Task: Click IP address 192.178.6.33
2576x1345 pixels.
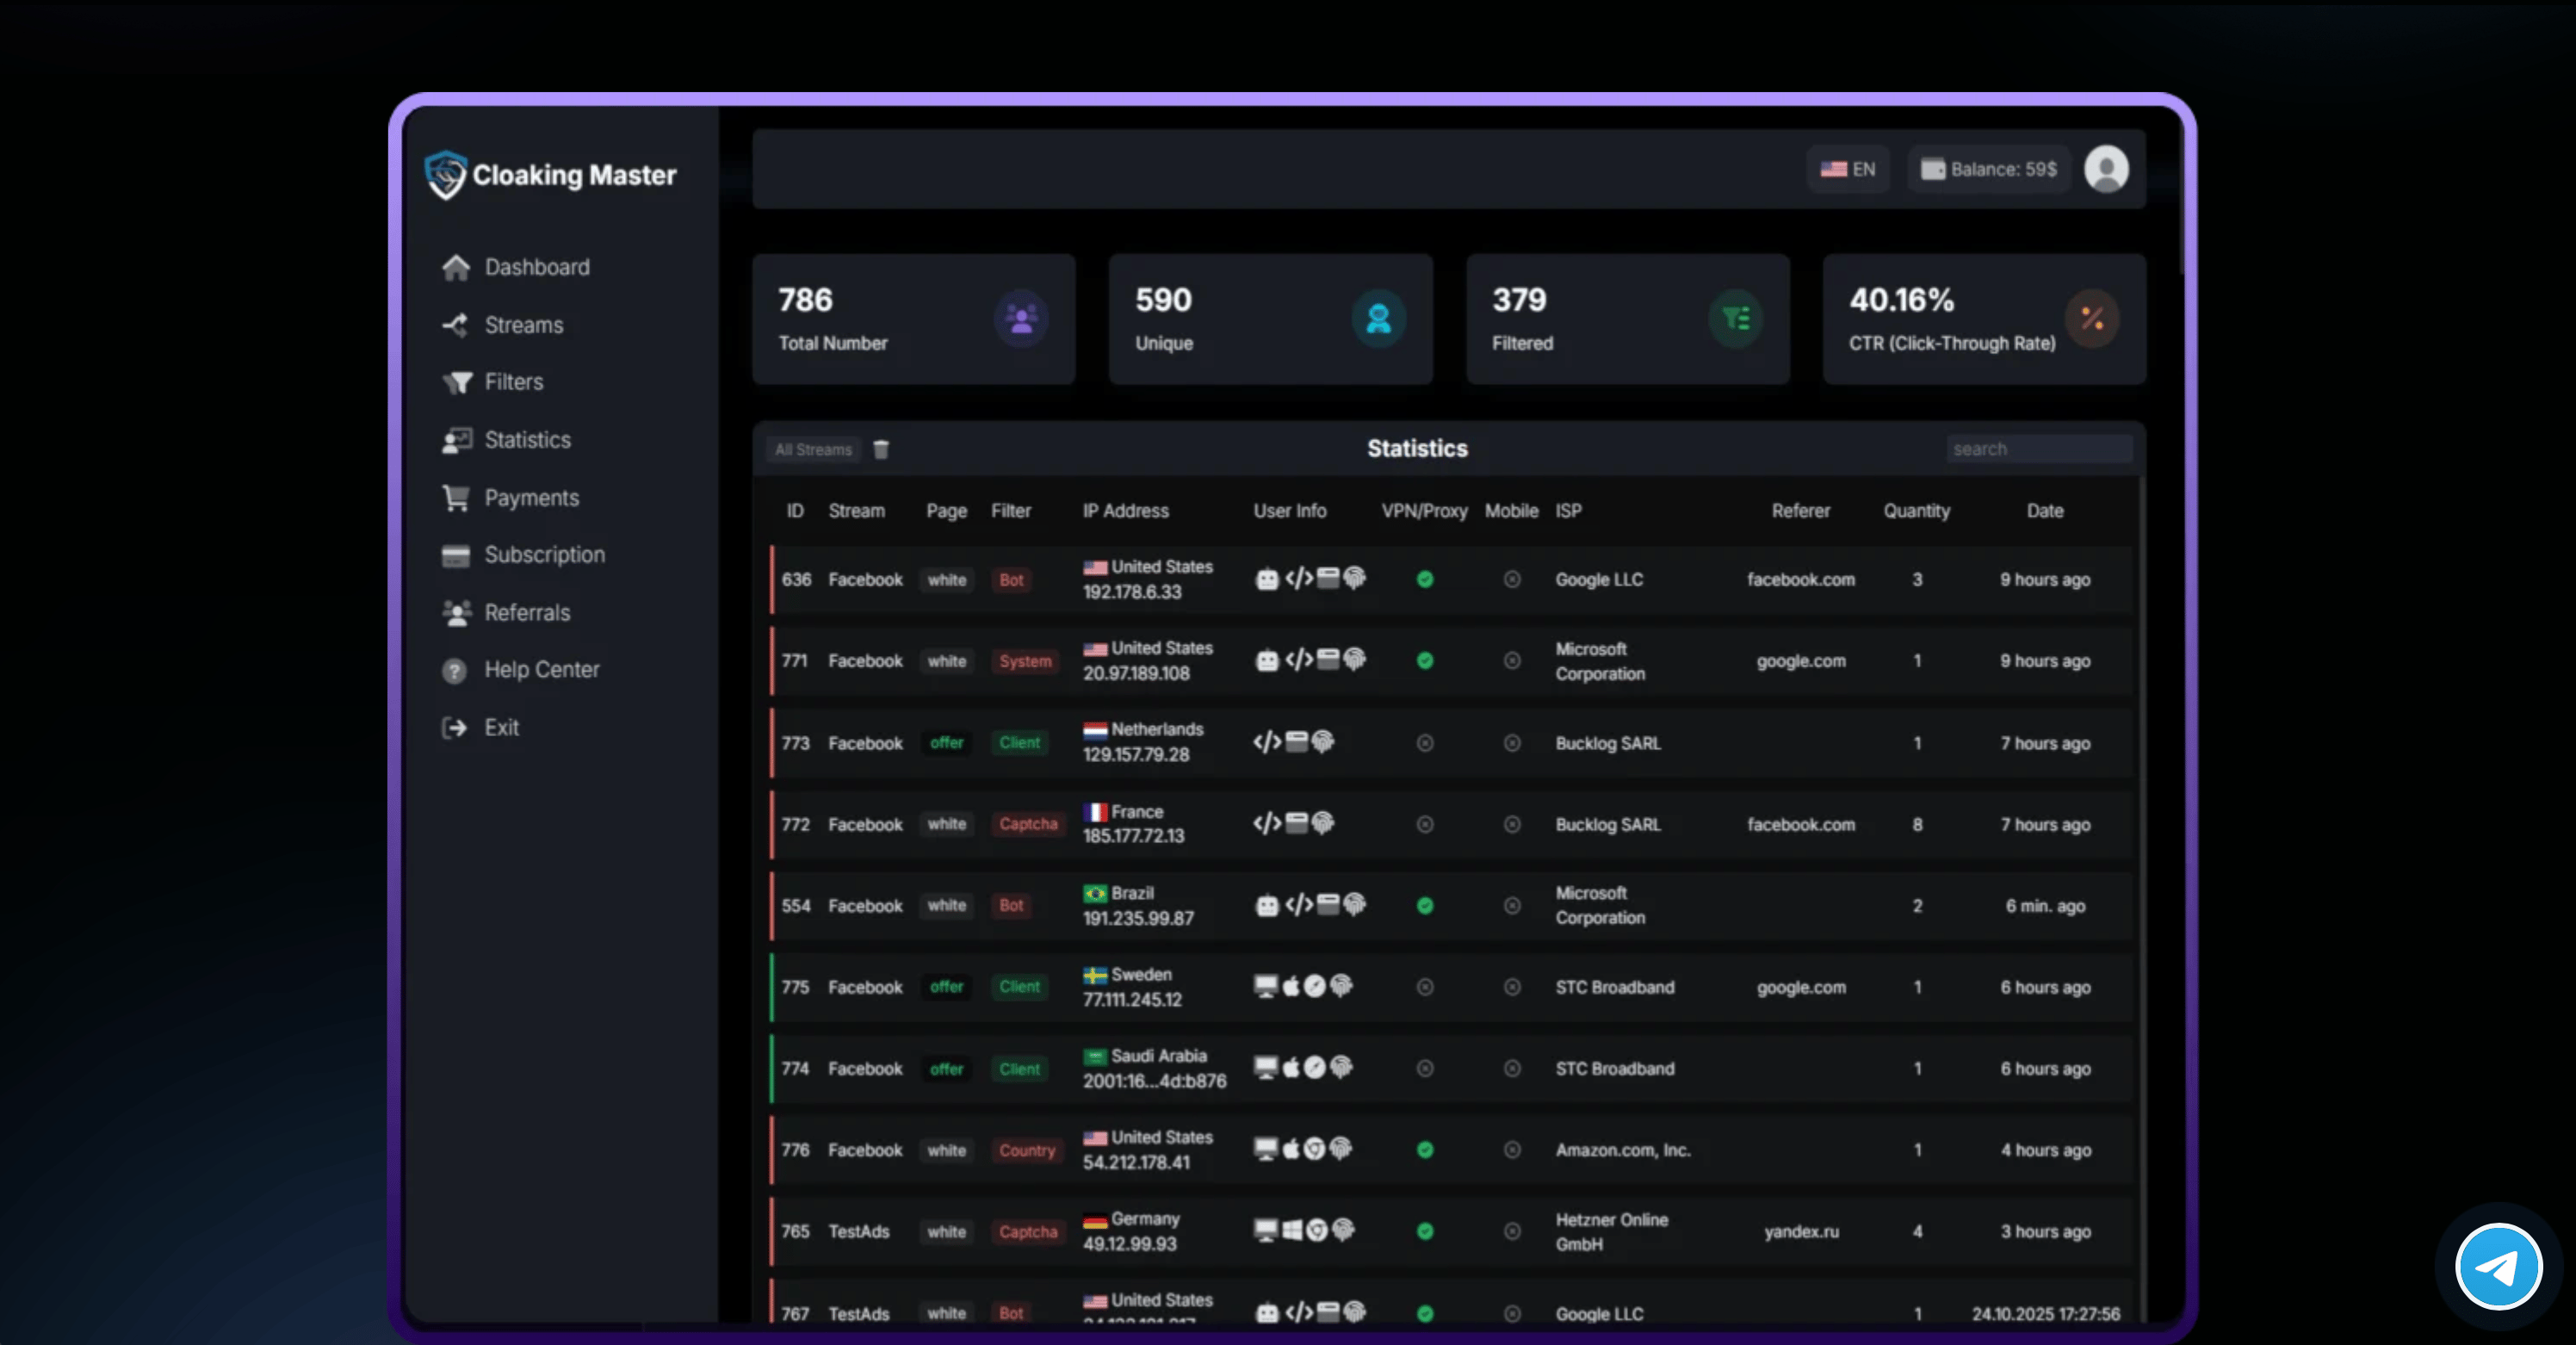Action: tap(1132, 592)
